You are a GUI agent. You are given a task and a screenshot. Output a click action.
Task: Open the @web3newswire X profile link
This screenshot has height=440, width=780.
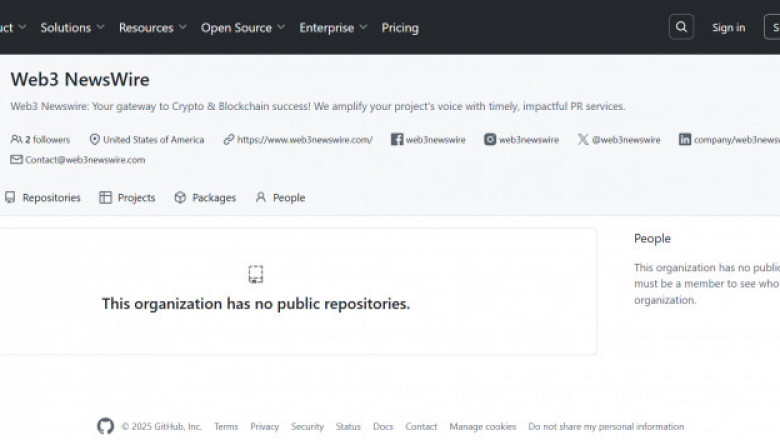626,139
